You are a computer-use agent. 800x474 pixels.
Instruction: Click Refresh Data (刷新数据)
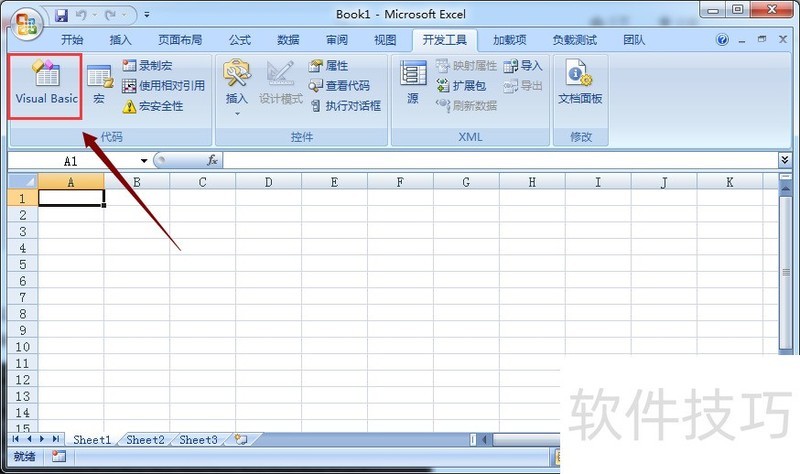[x=466, y=106]
